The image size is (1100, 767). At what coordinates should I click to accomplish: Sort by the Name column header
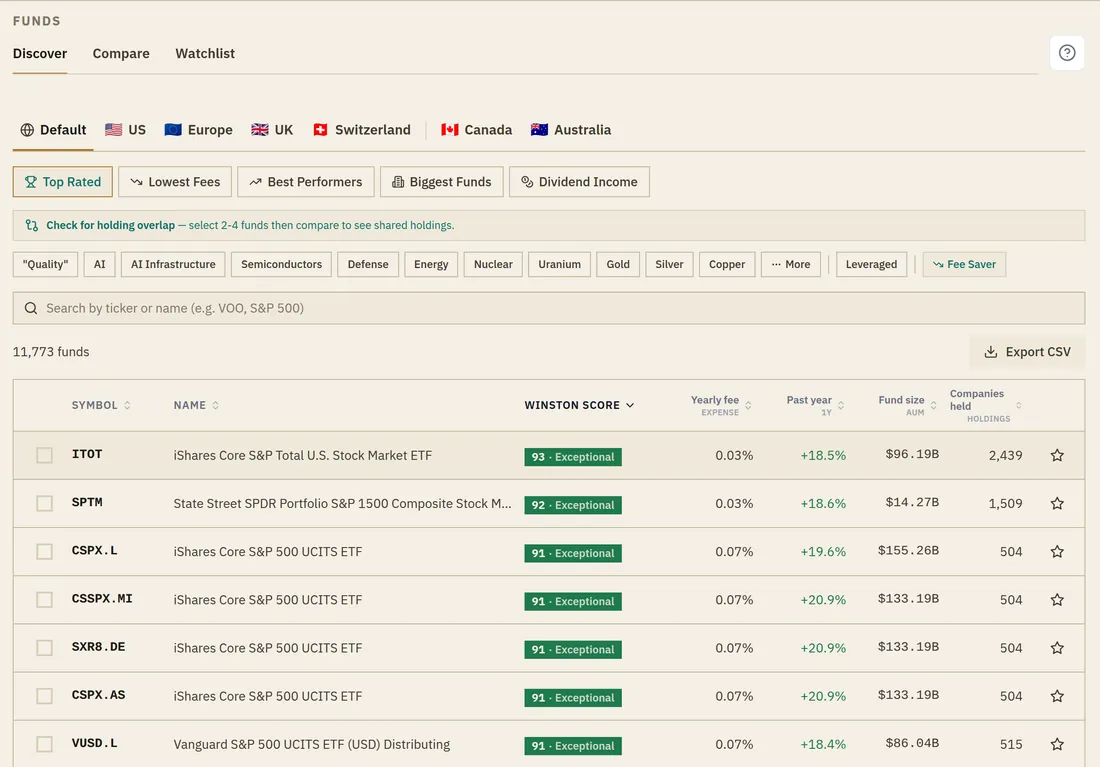(x=196, y=405)
